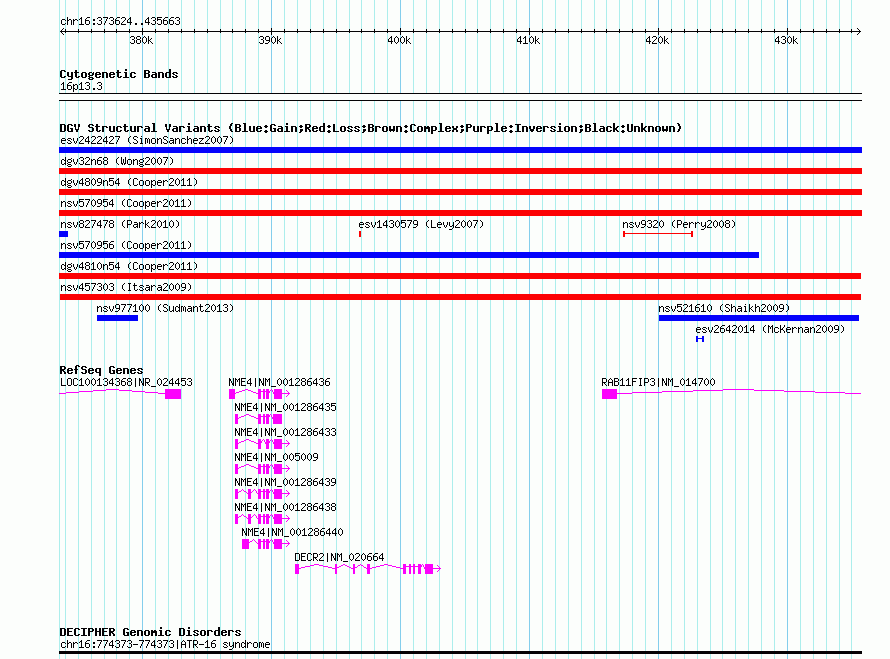This screenshot has width=890, height=659.
Task: Click the ATR-16 syndrome DECIPHER bar
Action: coord(460,653)
